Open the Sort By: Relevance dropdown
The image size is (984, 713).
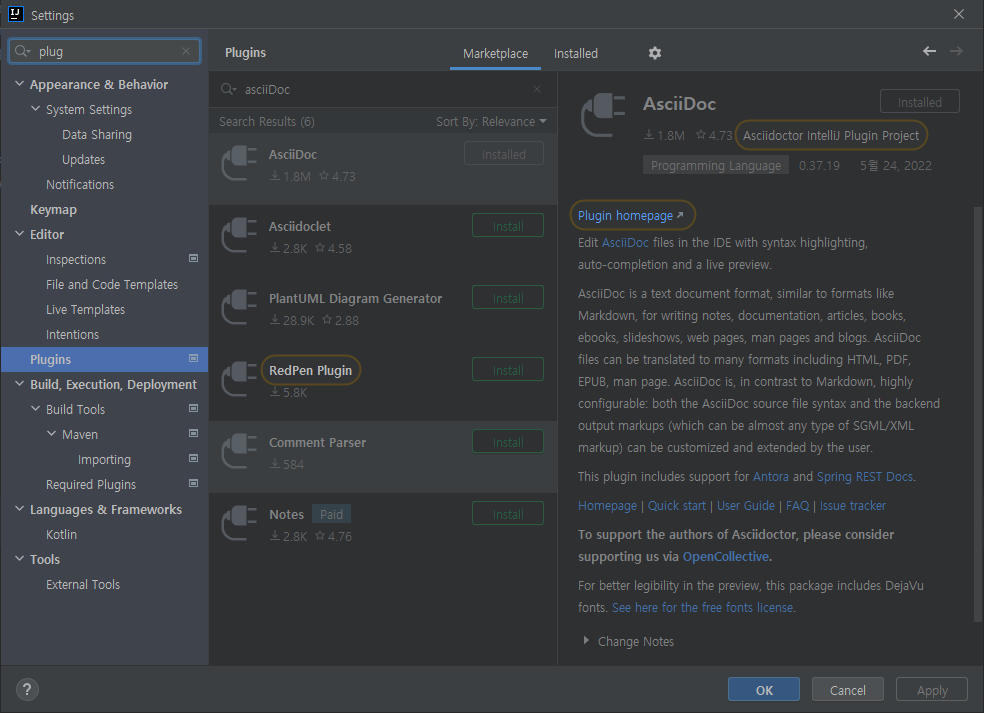[x=491, y=122]
